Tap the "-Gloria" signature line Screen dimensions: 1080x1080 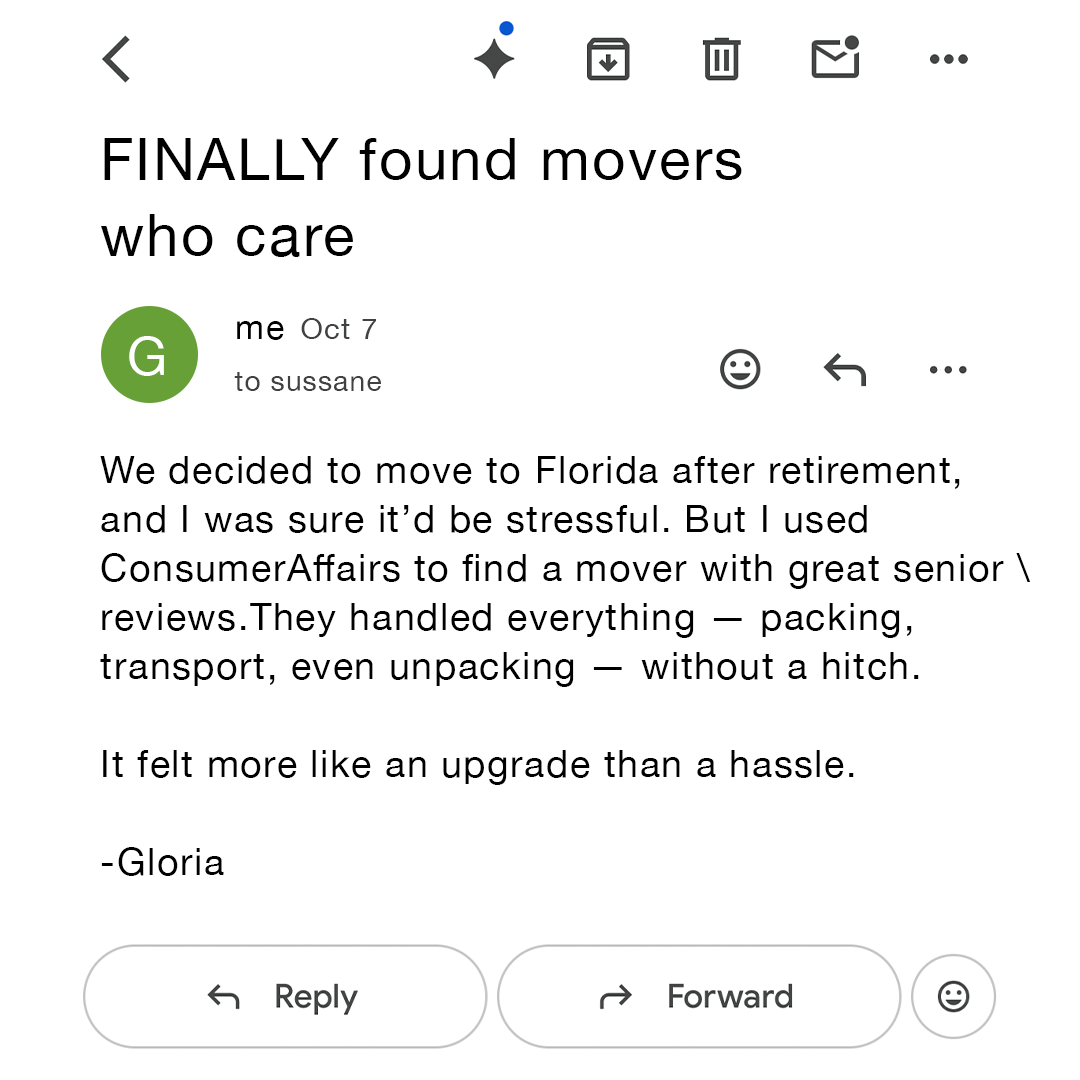163,862
